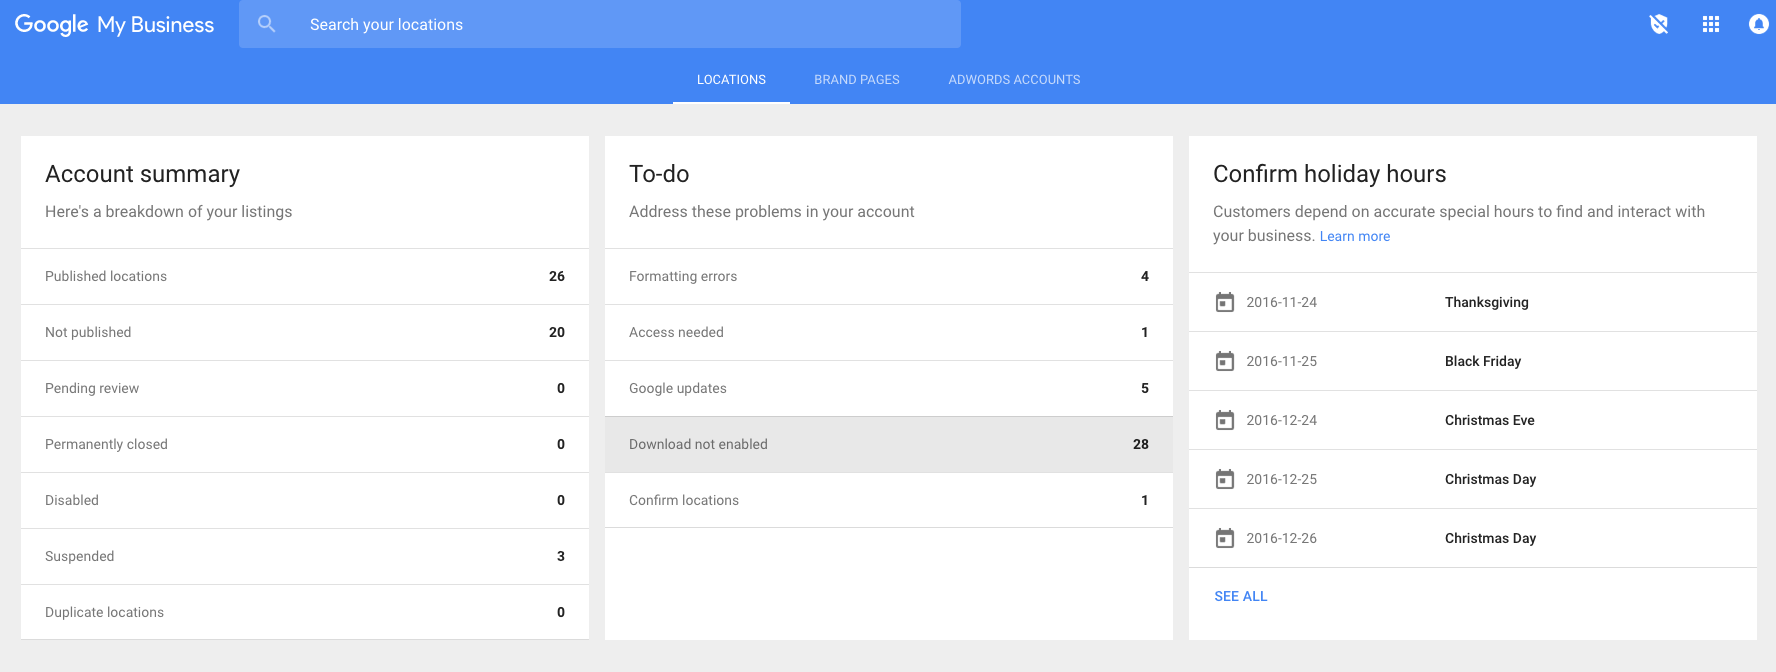Click the Google My Business logo

pos(114,24)
